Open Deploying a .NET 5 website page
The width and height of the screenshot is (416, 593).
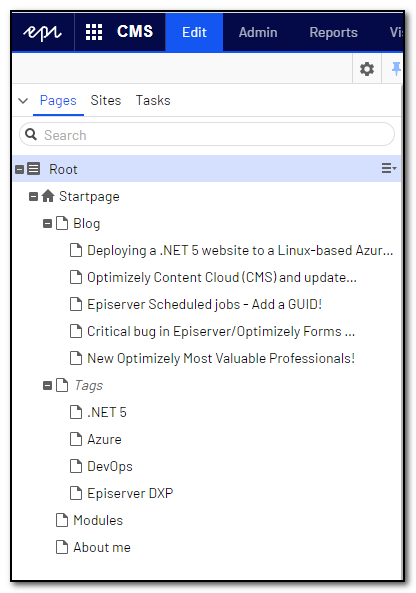point(240,250)
